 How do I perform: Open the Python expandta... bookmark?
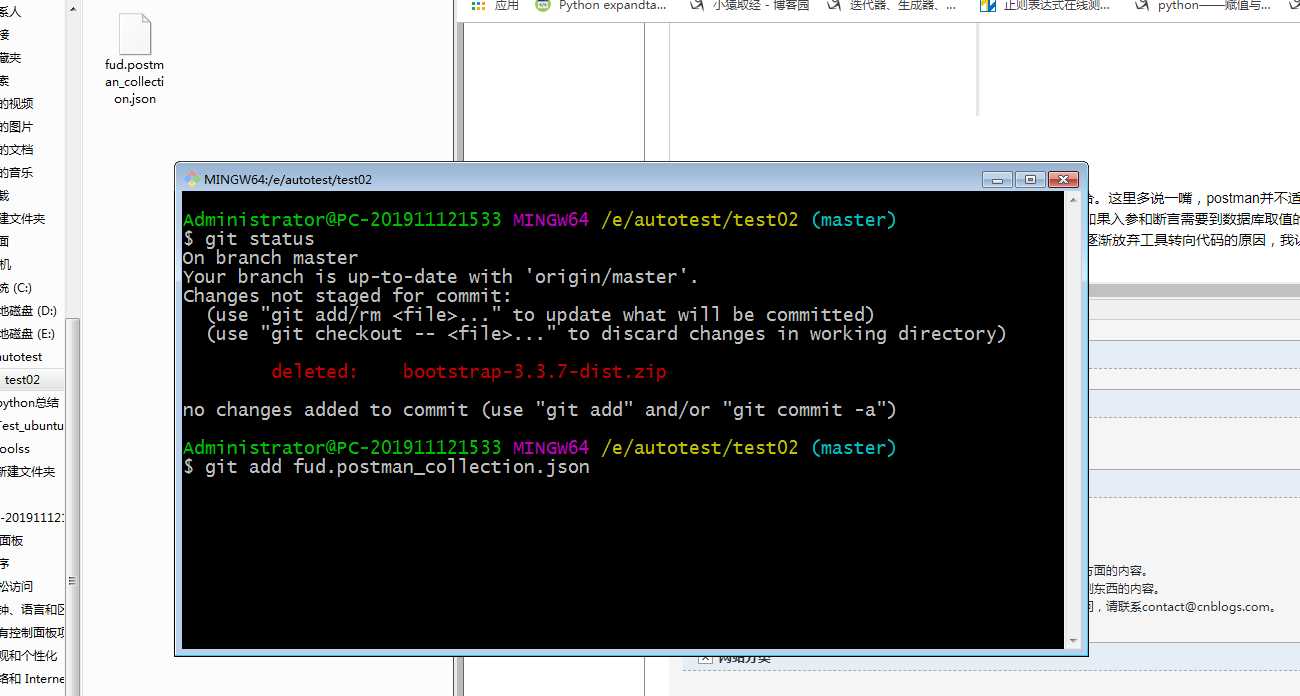pyautogui.click(x=600, y=6)
